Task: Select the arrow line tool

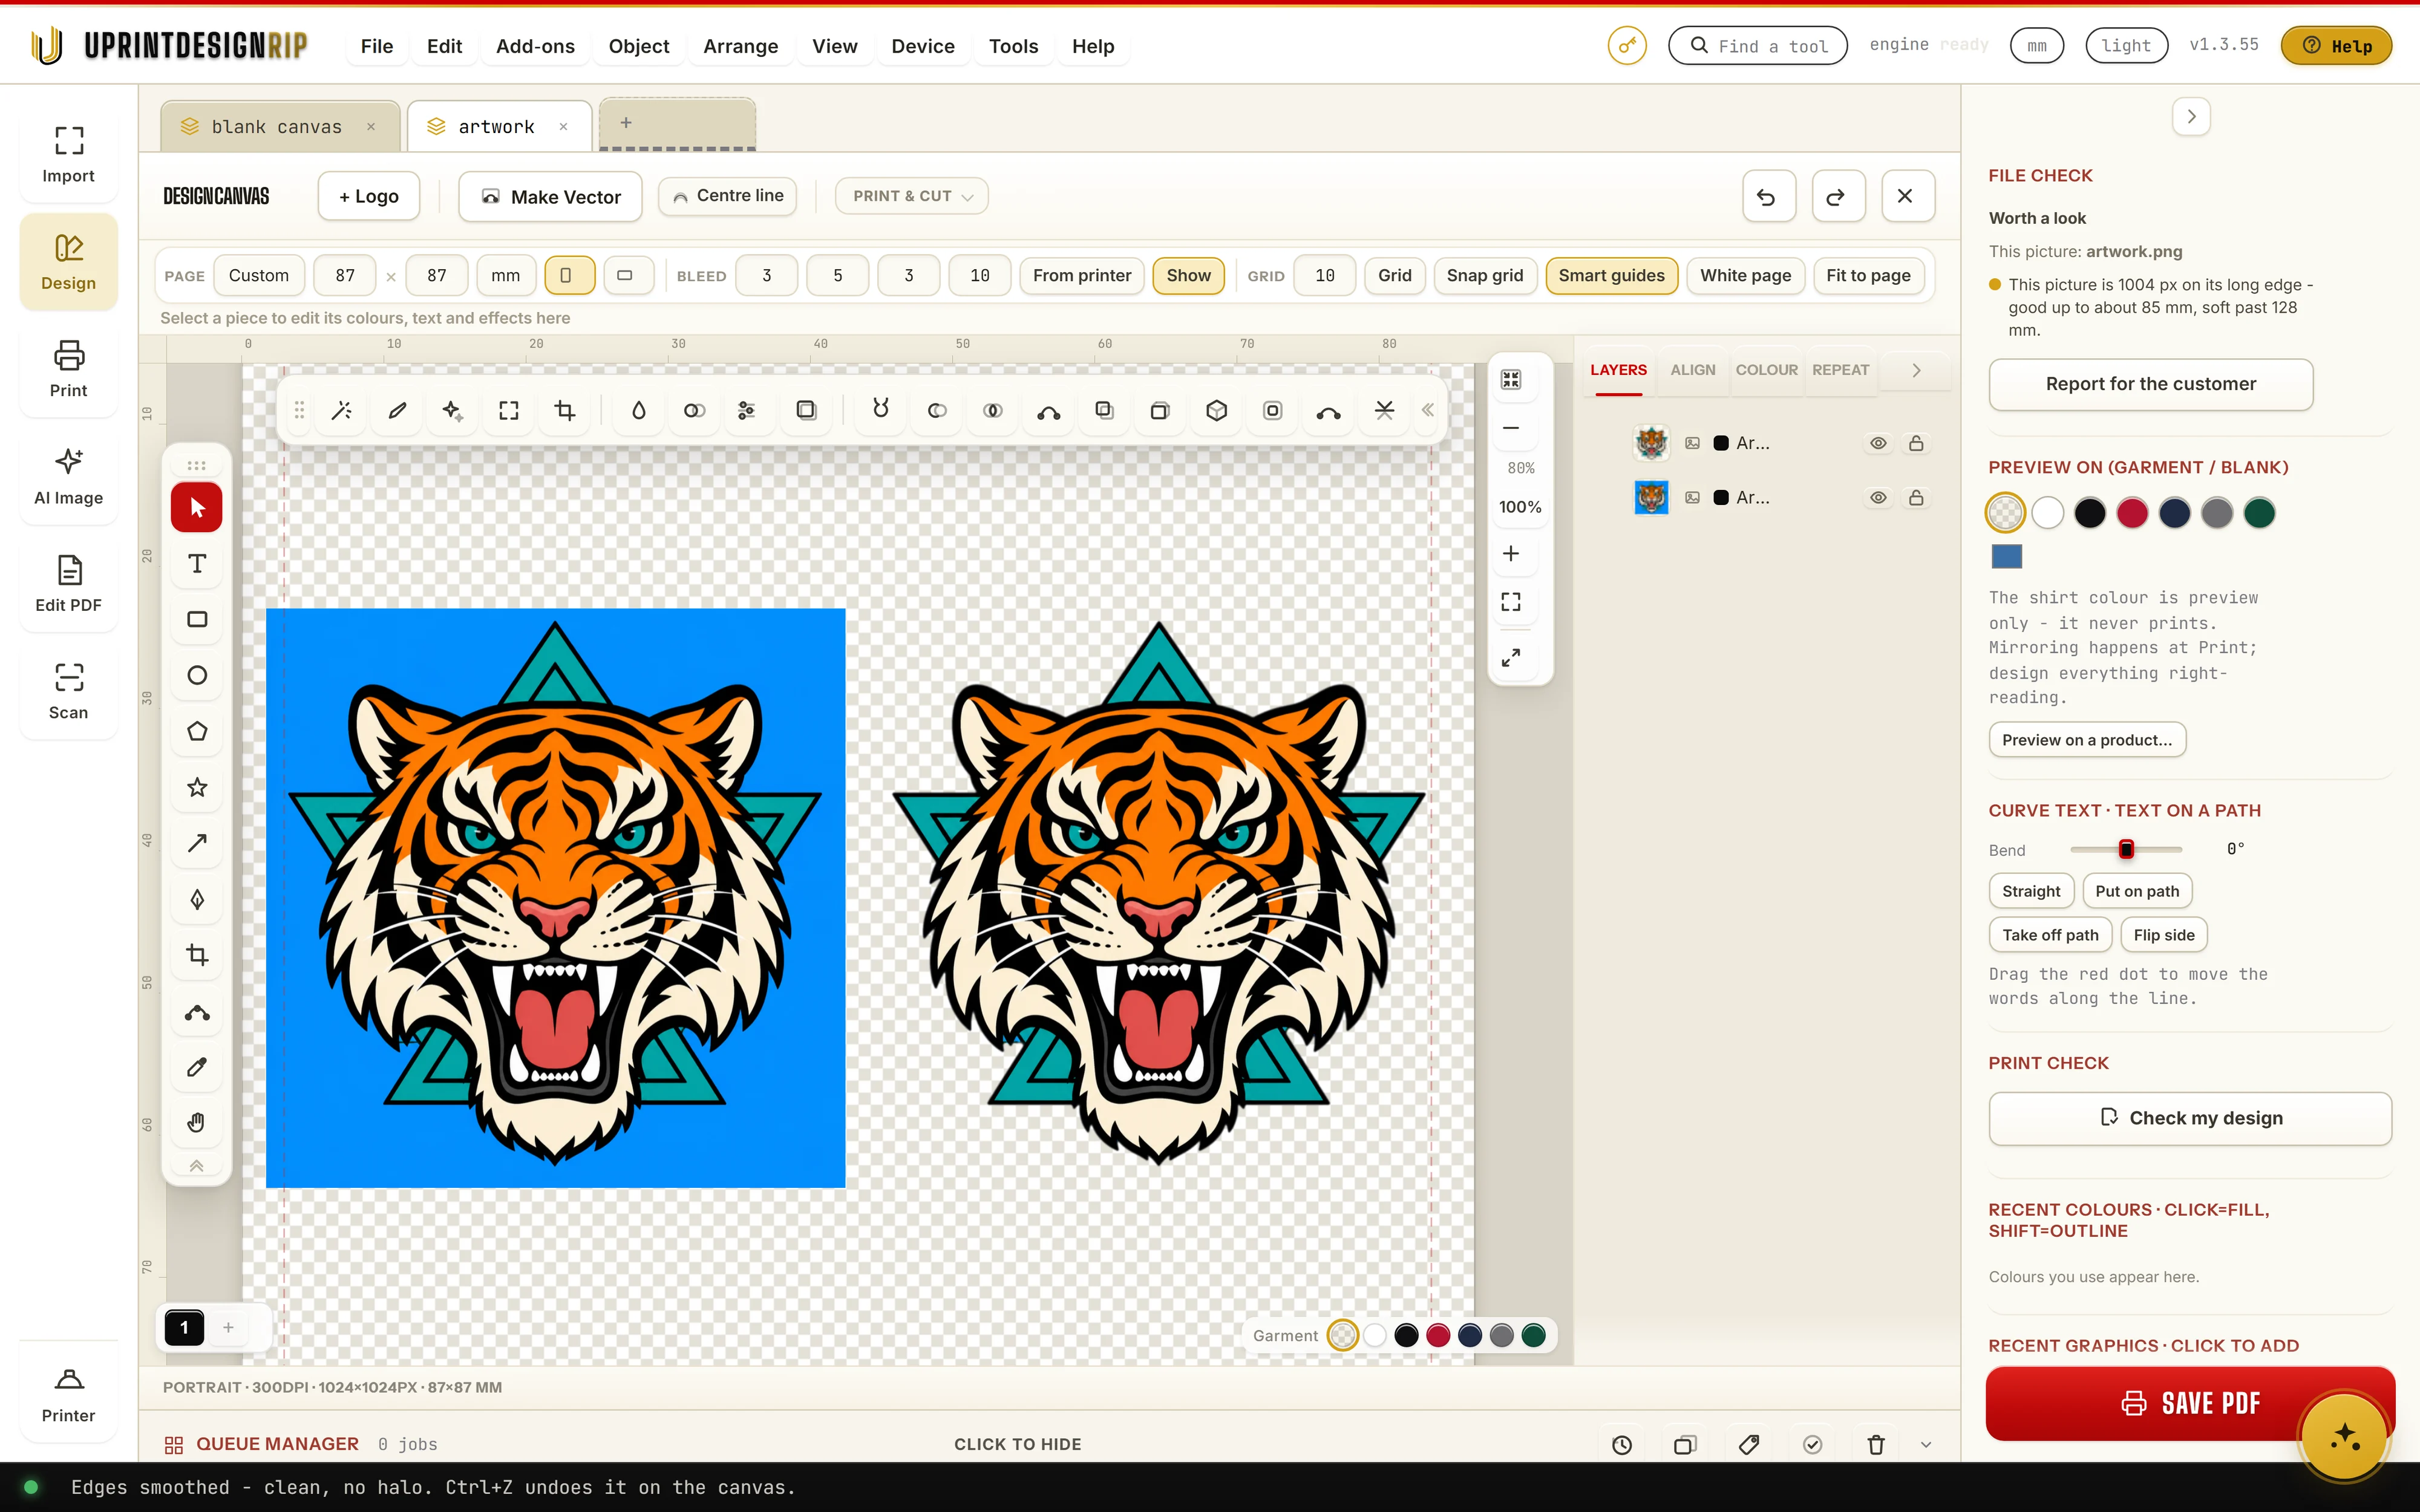Action: (x=197, y=843)
